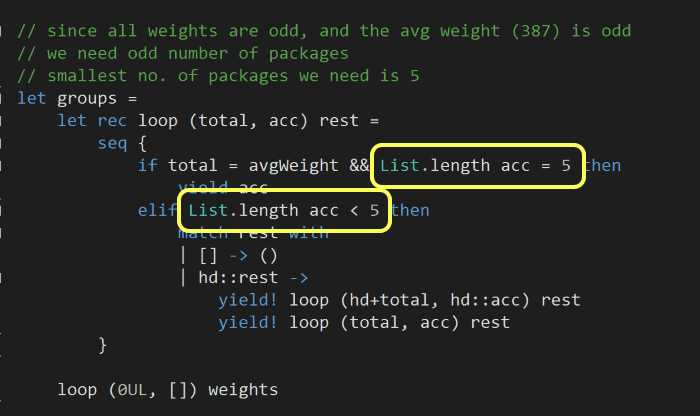Viewport: 700px width, 416px height.
Task: Click the highlighted 'List.length acc < 5' expression
Action: click(284, 210)
